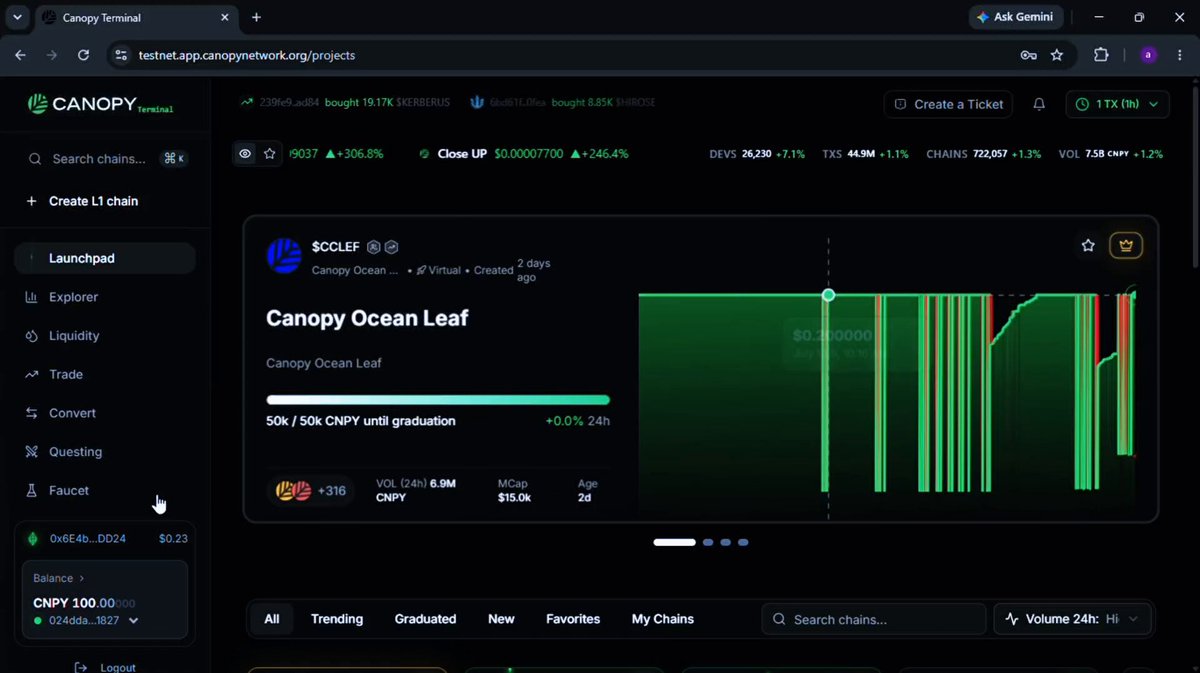Toggle the eye icon in the ticker bar
The height and width of the screenshot is (673, 1200).
click(245, 154)
